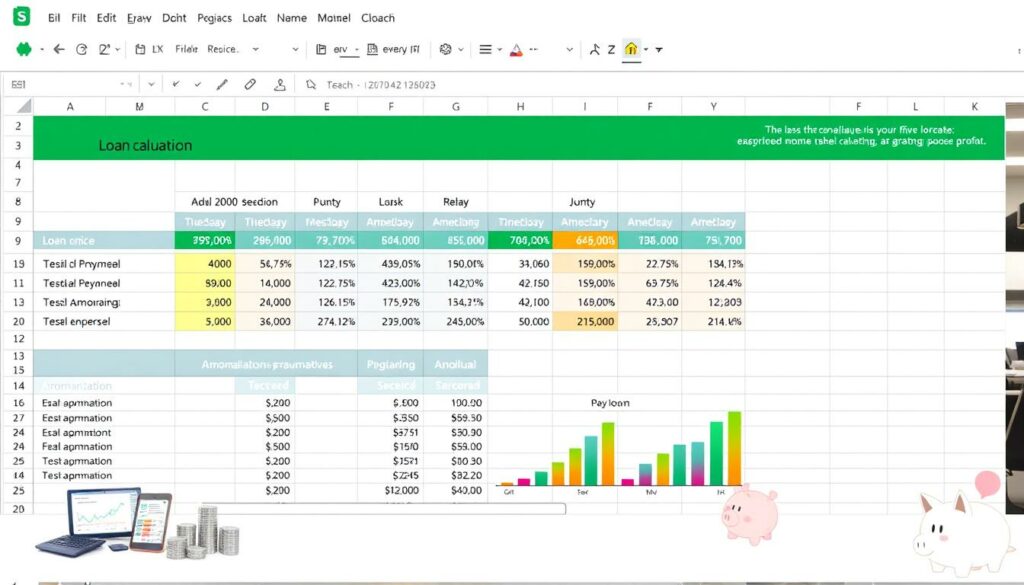
Task: Click the piggy bank beside the chart
Action: tap(750, 514)
